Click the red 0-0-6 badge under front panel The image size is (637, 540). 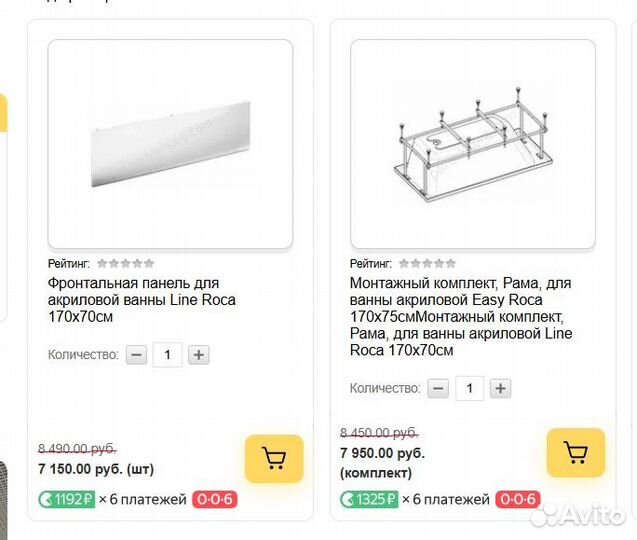tap(214, 499)
